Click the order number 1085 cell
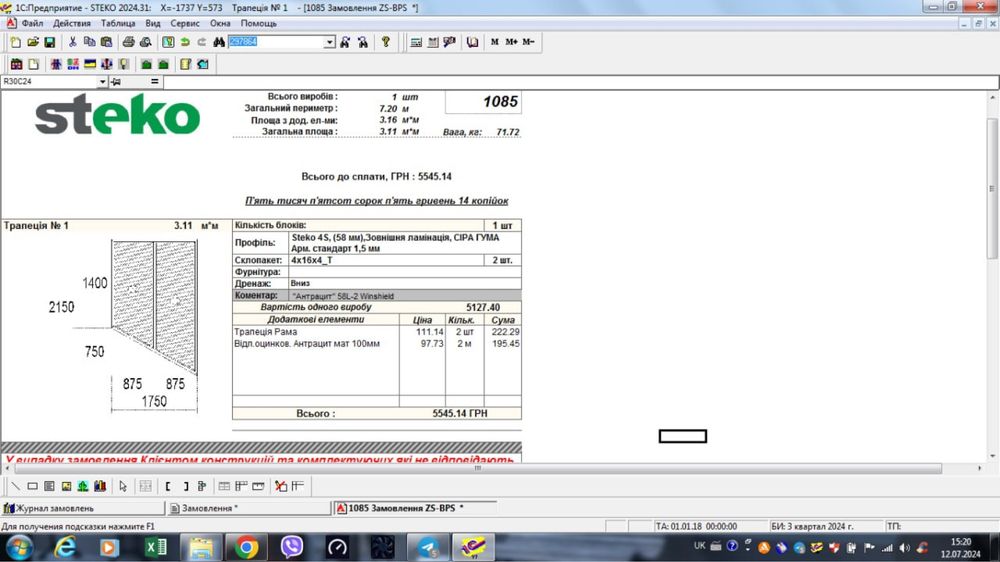This screenshot has height=562, width=1000. coord(483,102)
